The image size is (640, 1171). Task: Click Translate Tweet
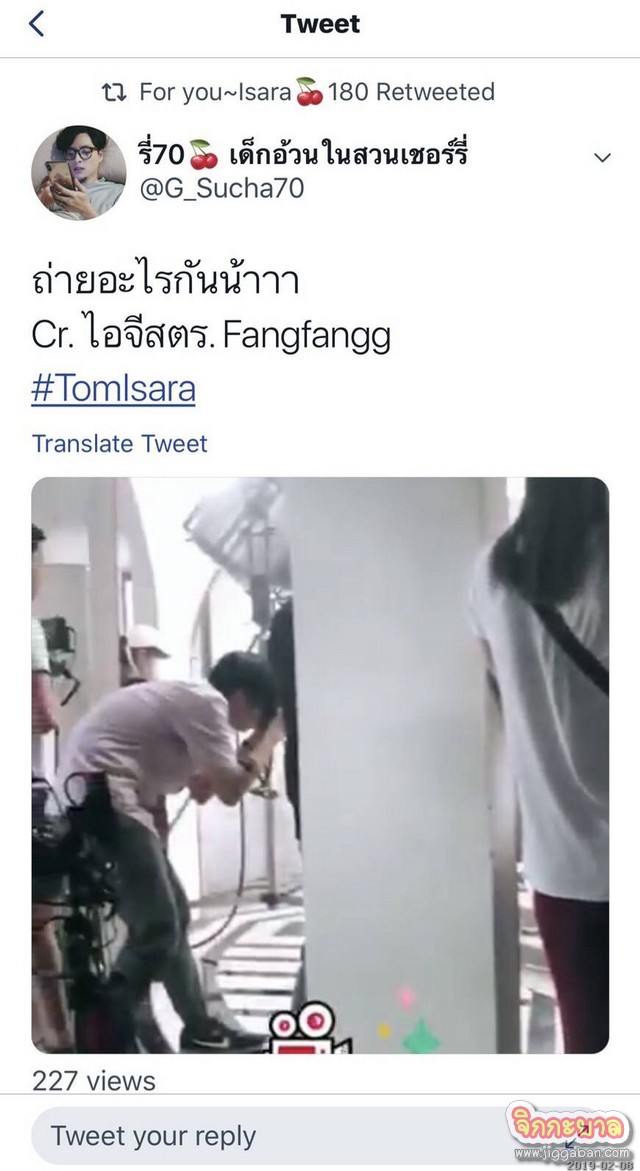tap(119, 444)
